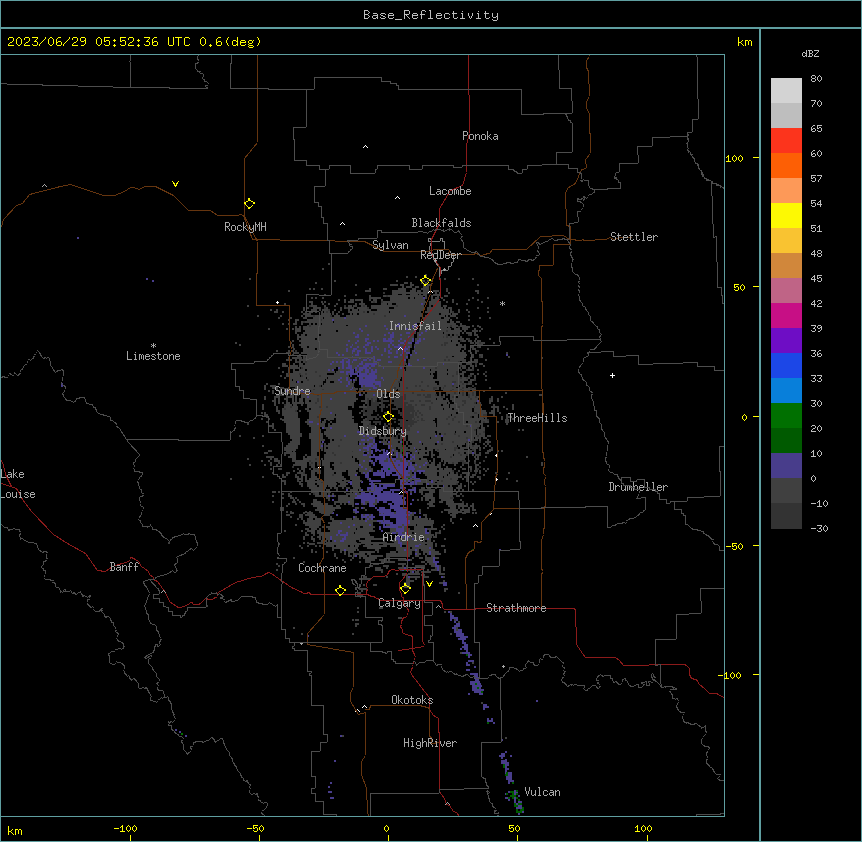862x842 pixels.
Task: Click the Strathmore label
Action: (516, 608)
